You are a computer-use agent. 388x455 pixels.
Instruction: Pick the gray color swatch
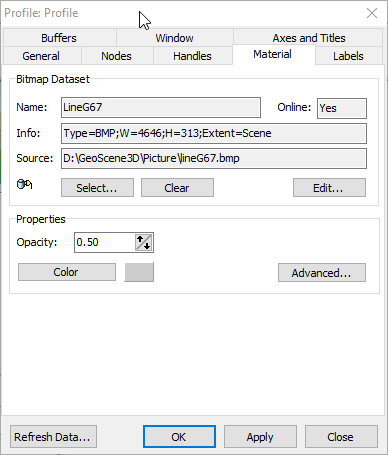coord(139,272)
